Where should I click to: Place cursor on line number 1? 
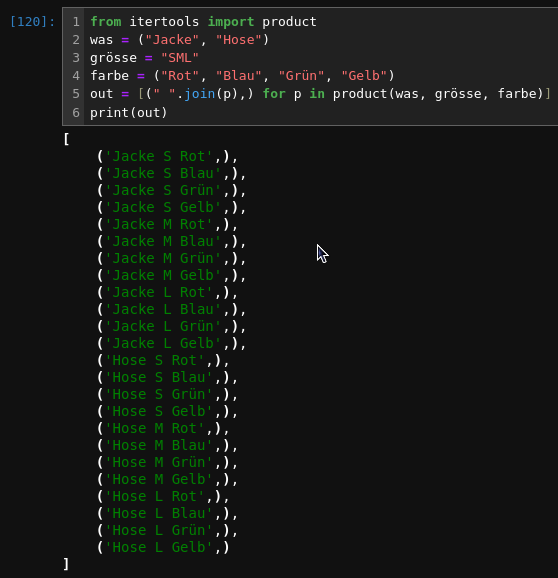(x=76, y=22)
